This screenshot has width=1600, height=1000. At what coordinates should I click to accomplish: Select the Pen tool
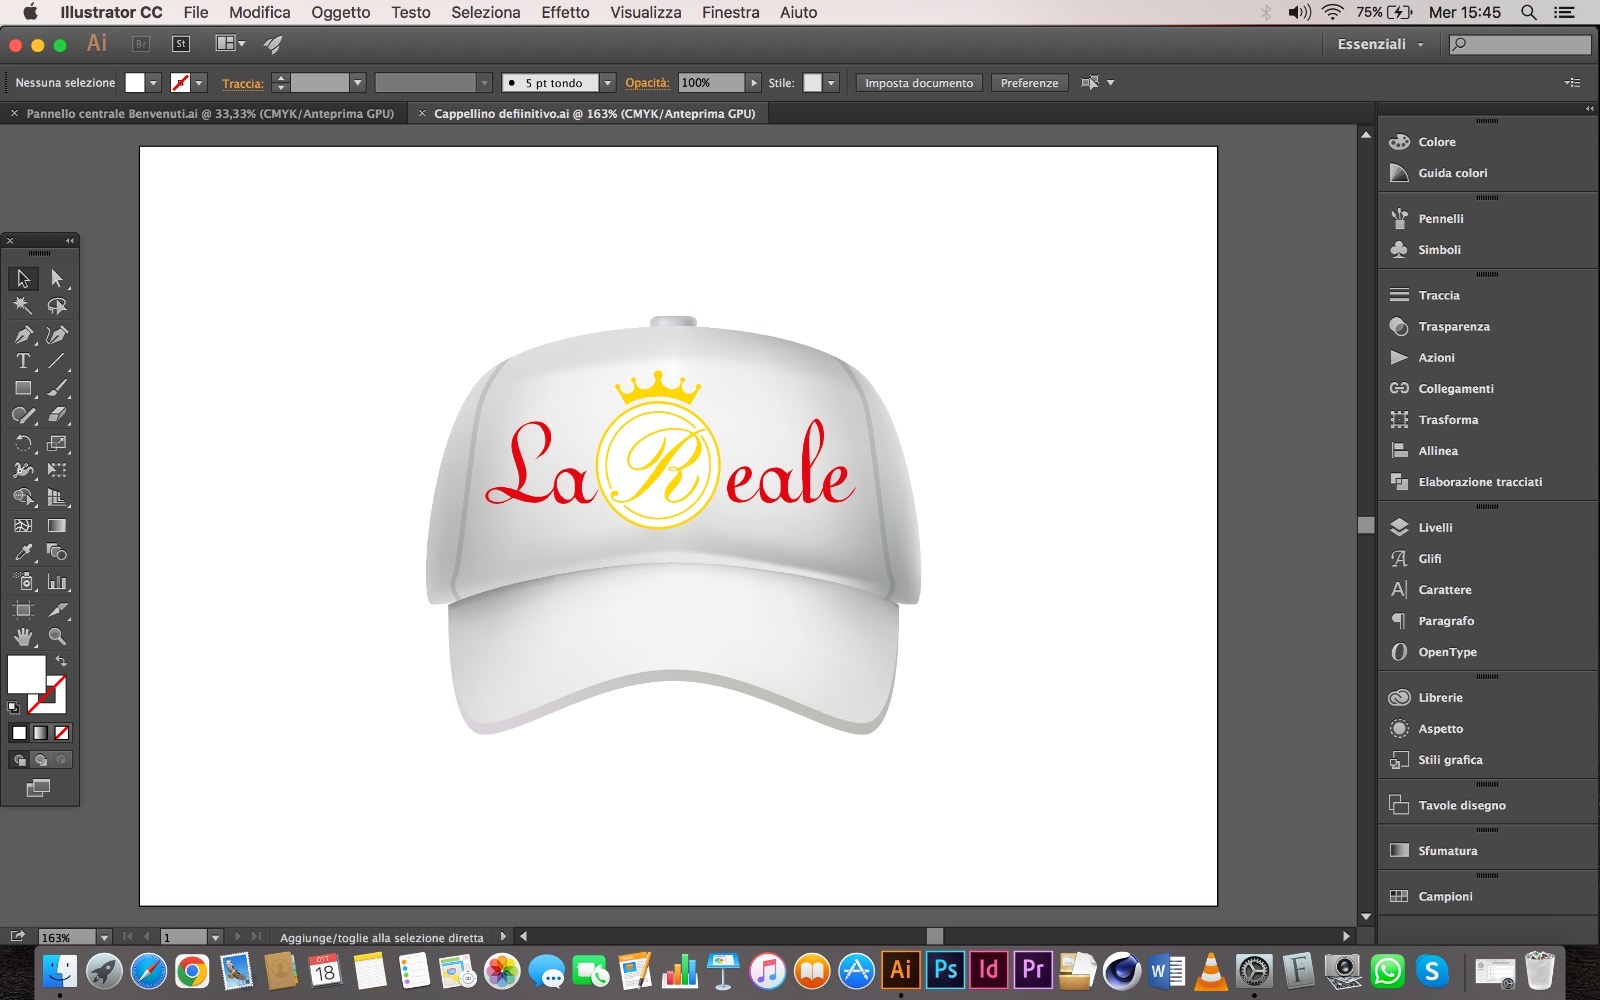pos(23,334)
